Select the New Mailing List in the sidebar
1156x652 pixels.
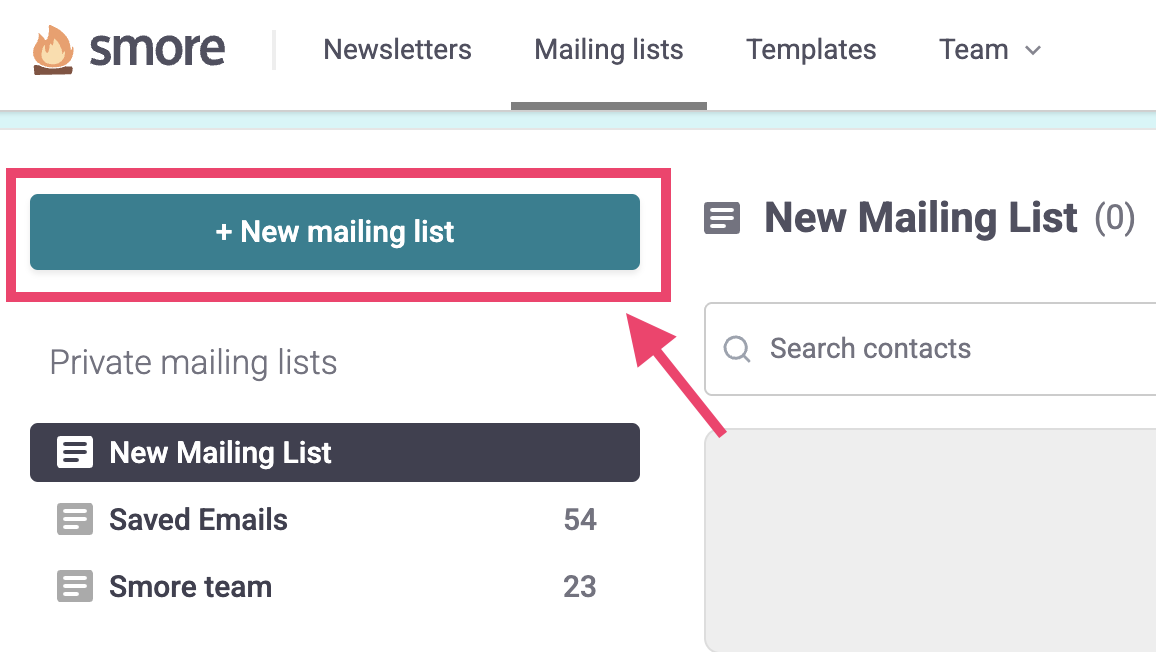point(220,452)
